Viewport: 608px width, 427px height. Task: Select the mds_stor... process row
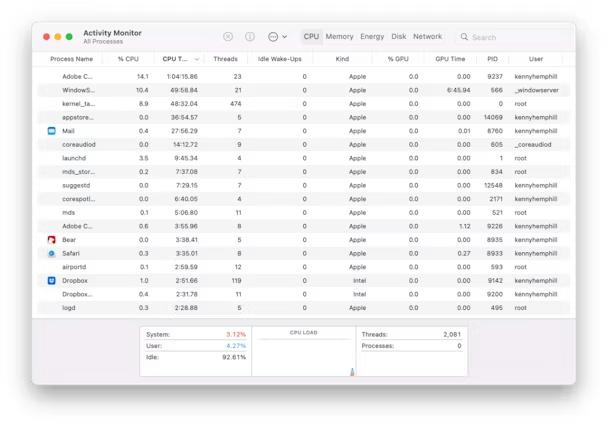click(x=304, y=171)
